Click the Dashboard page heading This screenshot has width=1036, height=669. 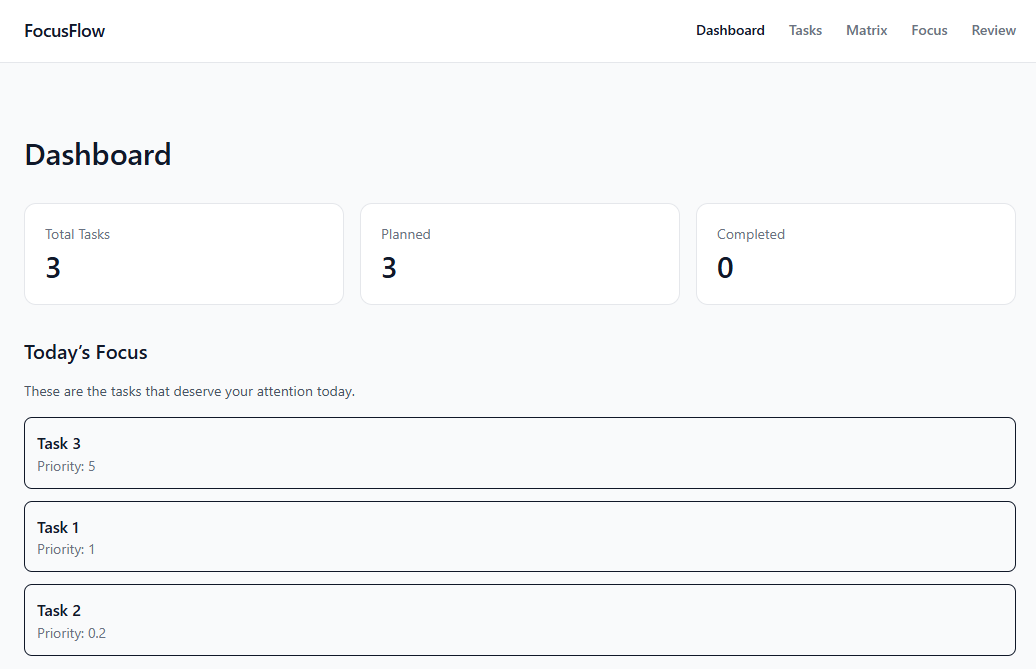98,155
